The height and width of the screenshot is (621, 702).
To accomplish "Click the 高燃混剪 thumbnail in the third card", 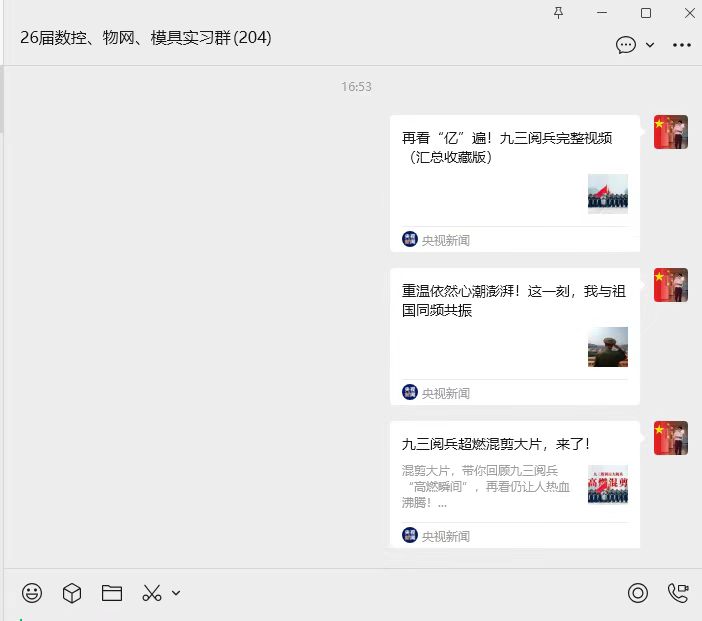I will point(608,485).
